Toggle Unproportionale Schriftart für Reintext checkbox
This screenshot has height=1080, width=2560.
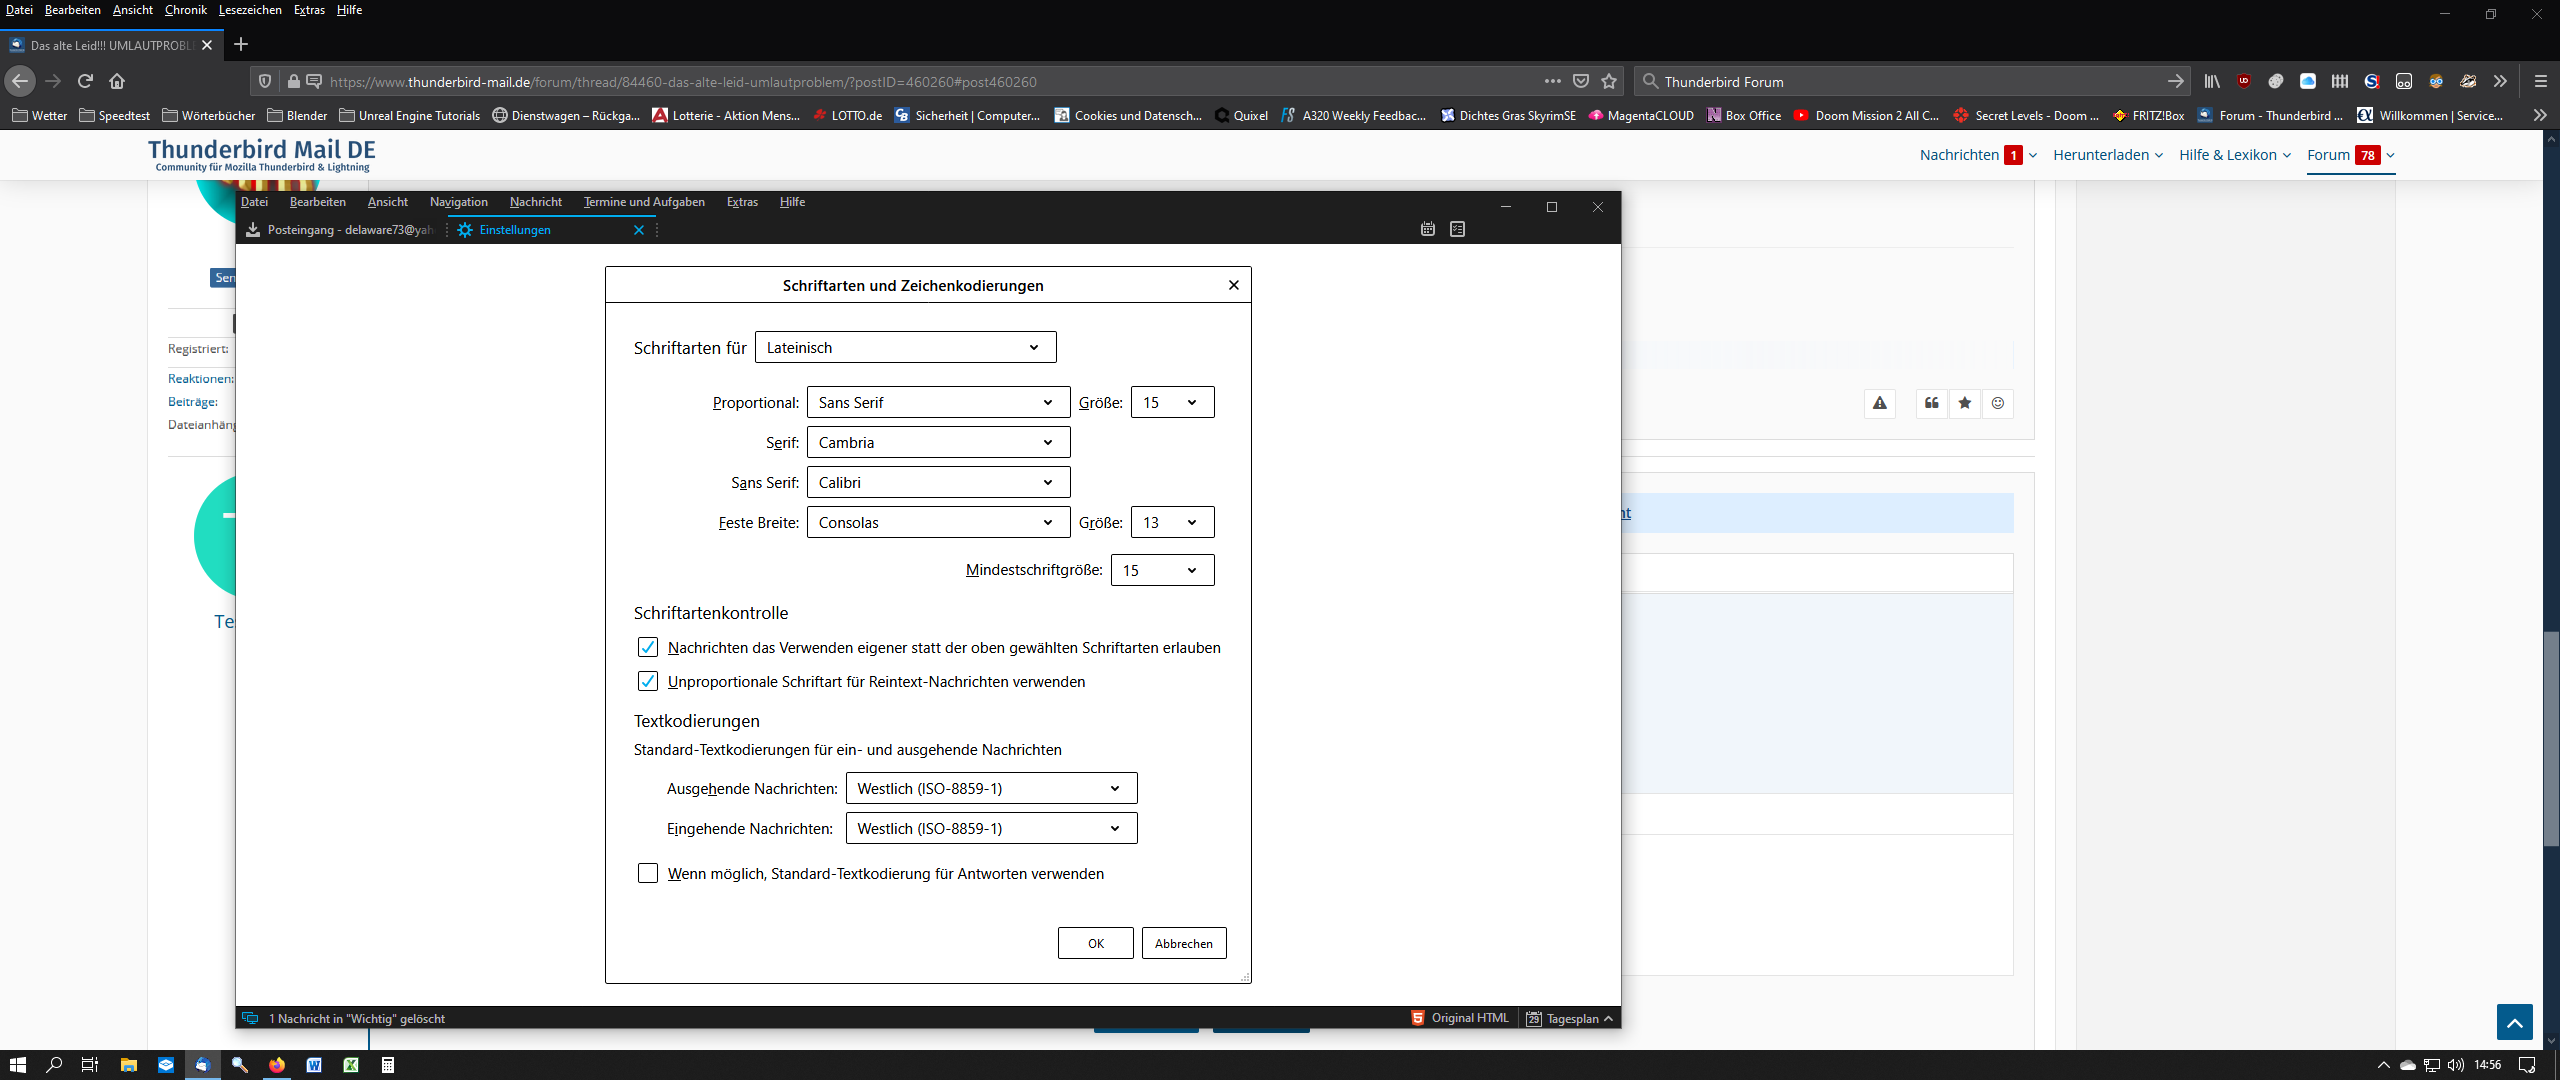648,681
